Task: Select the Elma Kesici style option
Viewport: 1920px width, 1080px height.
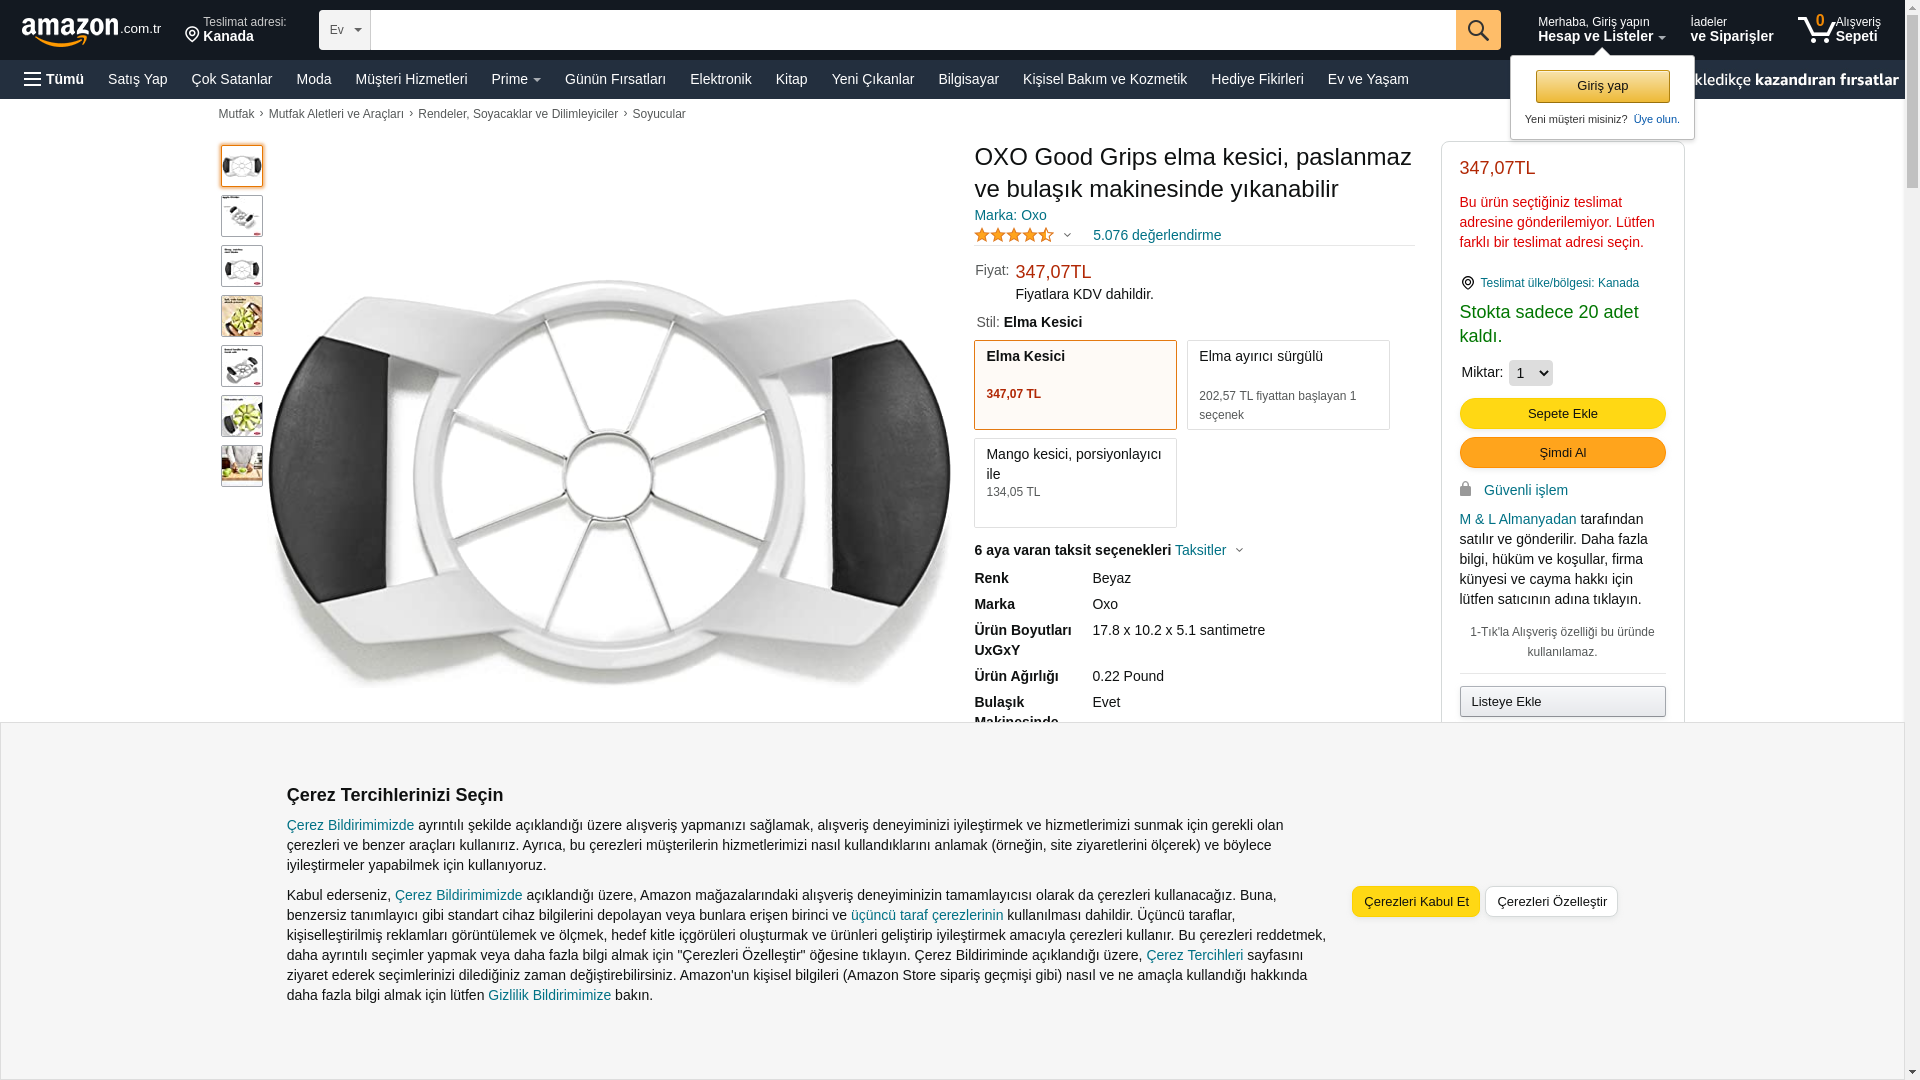Action: 1075,385
